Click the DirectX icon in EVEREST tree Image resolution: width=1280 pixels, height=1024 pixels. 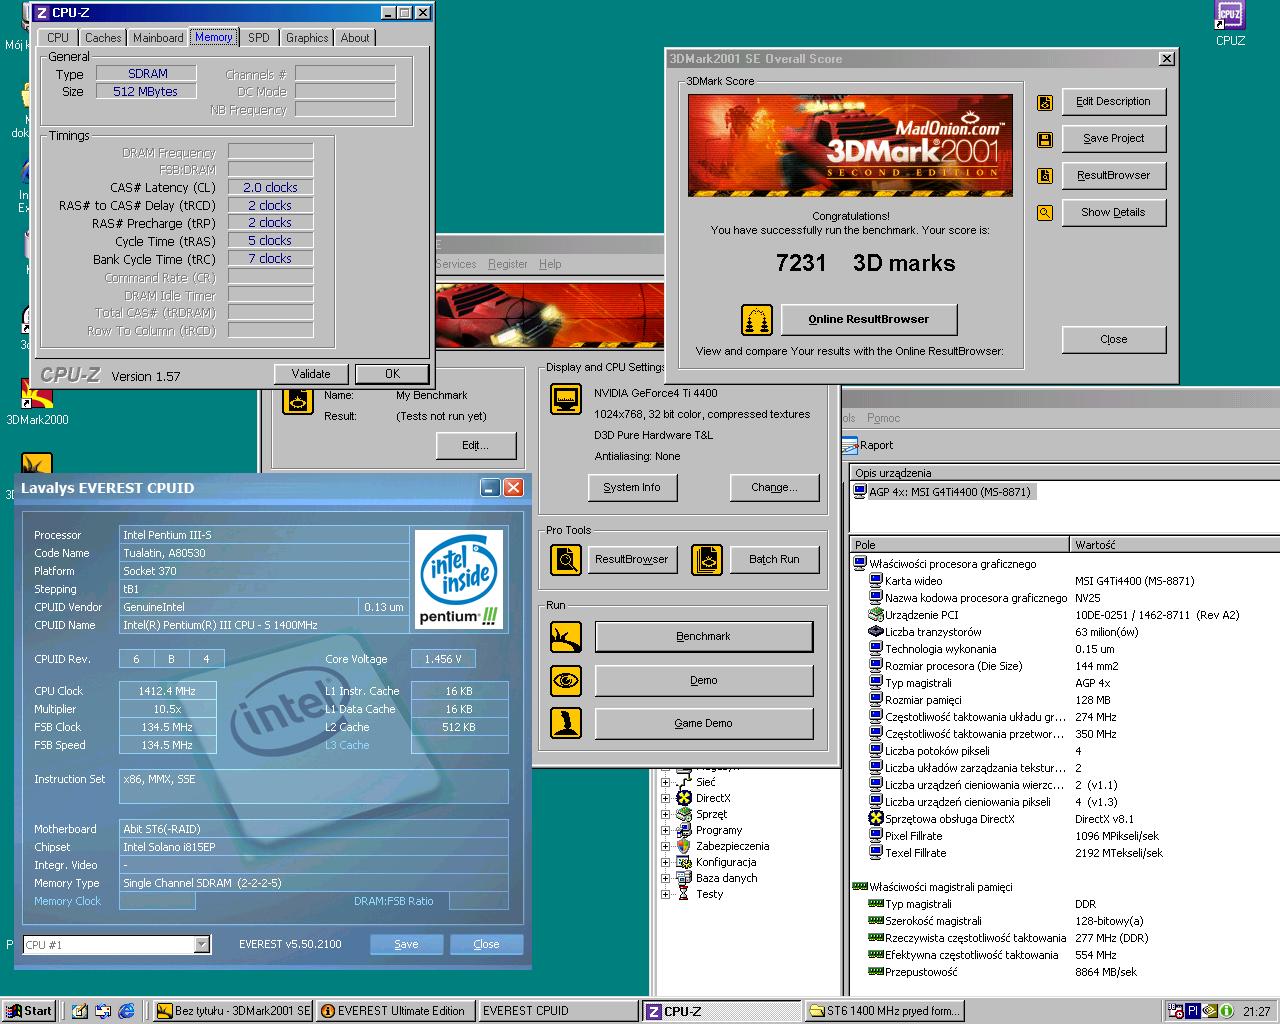684,798
